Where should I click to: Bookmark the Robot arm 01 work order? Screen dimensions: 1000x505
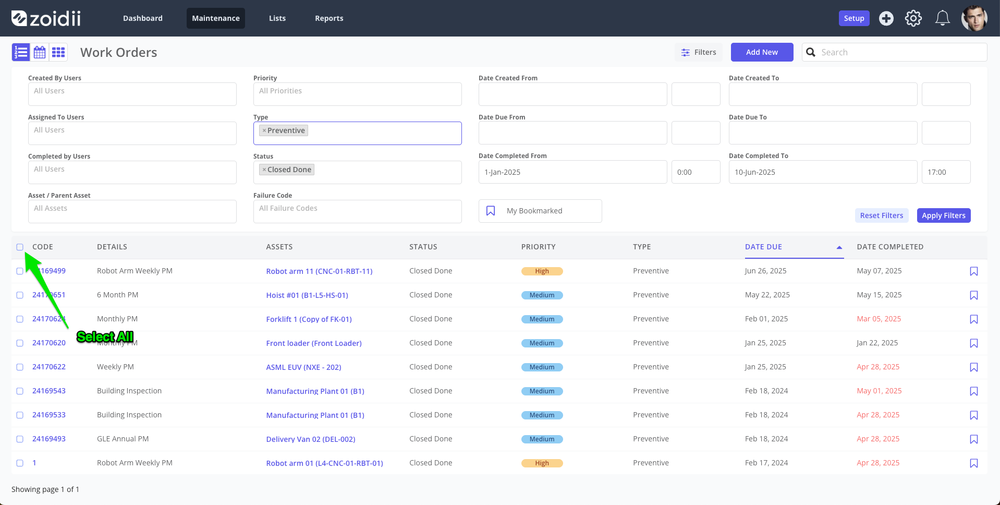pyautogui.click(x=973, y=463)
